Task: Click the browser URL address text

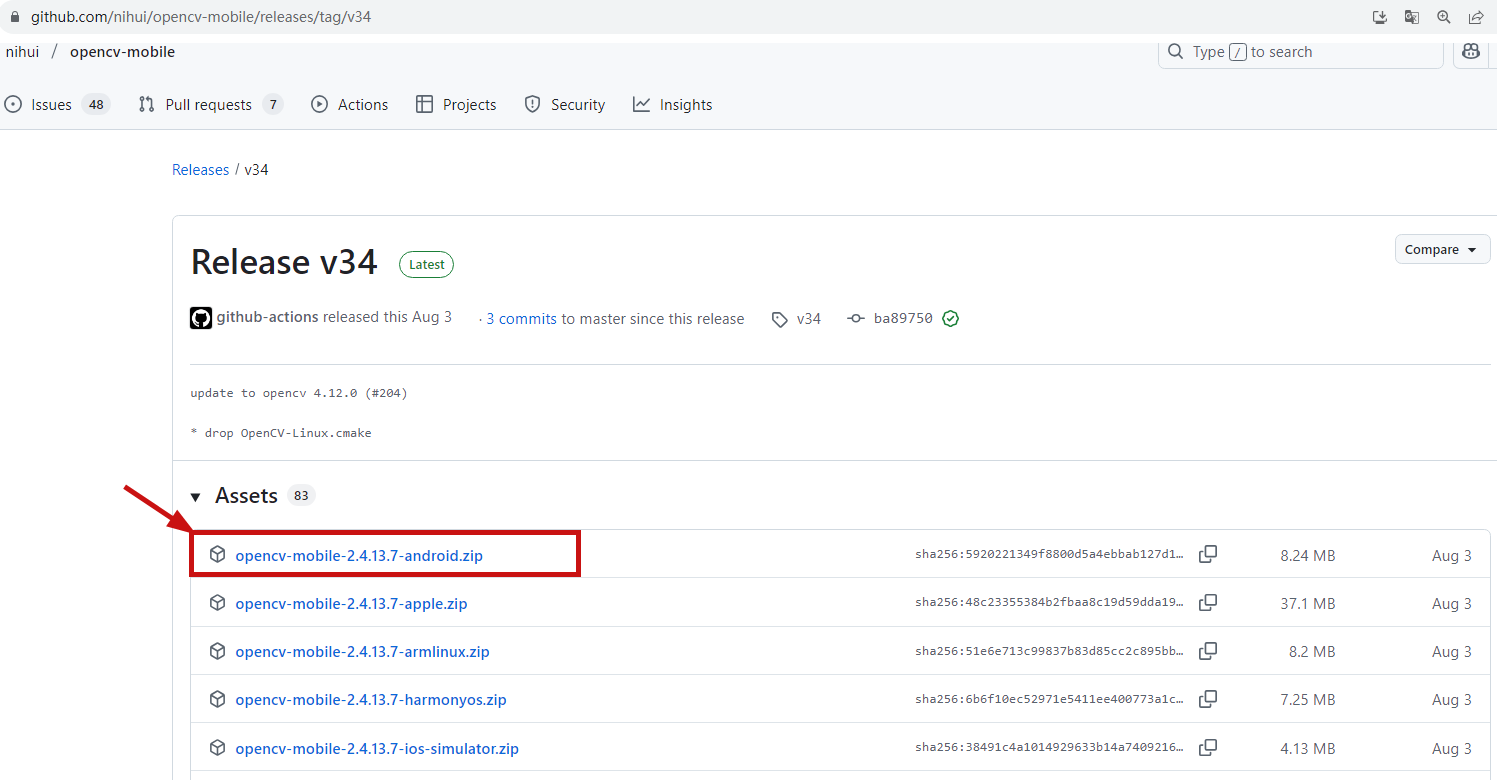Action: click(201, 17)
